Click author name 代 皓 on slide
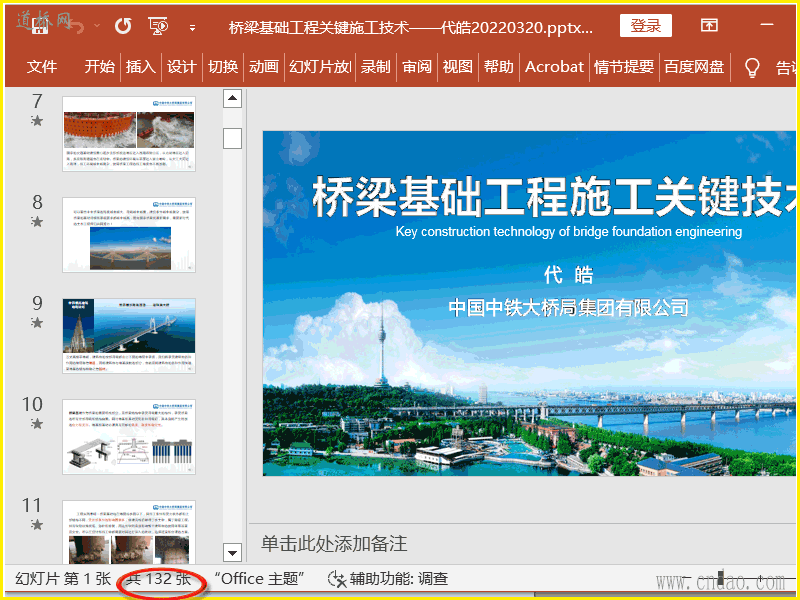Image resolution: width=800 pixels, height=600 pixels. (568, 275)
